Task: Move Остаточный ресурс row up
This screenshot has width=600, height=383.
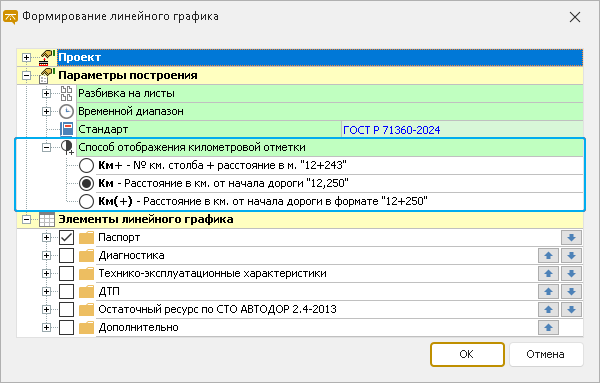Action: [548, 310]
